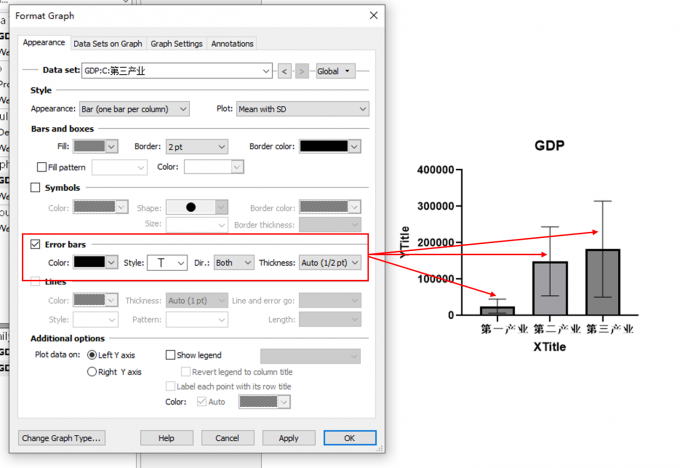Select the GDP chart title text
Screen dimensions: 680x468
[x=549, y=146]
